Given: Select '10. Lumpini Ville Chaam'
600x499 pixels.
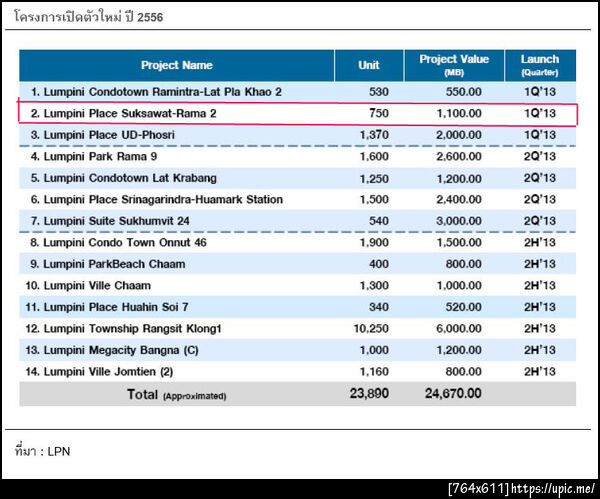Looking at the screenshot, I should click(88, 285).
